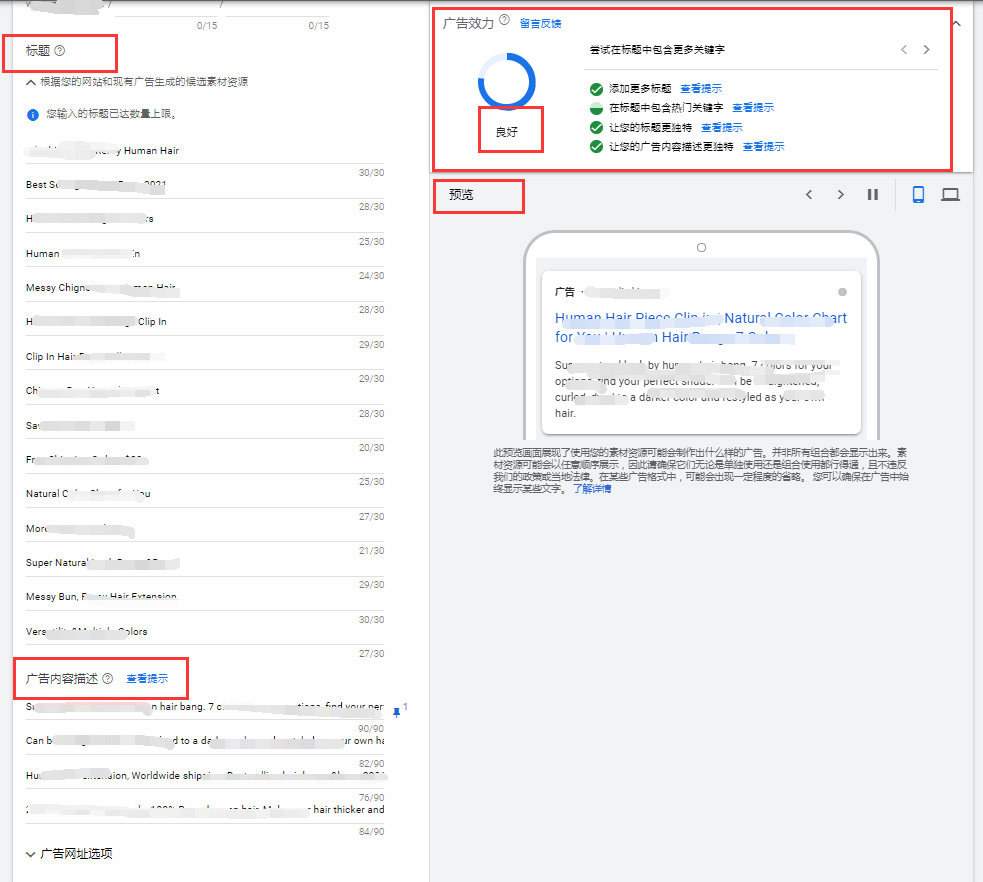
Task: Click the help icon next to 广告内容描述
Action: click(x=107, y=679)
